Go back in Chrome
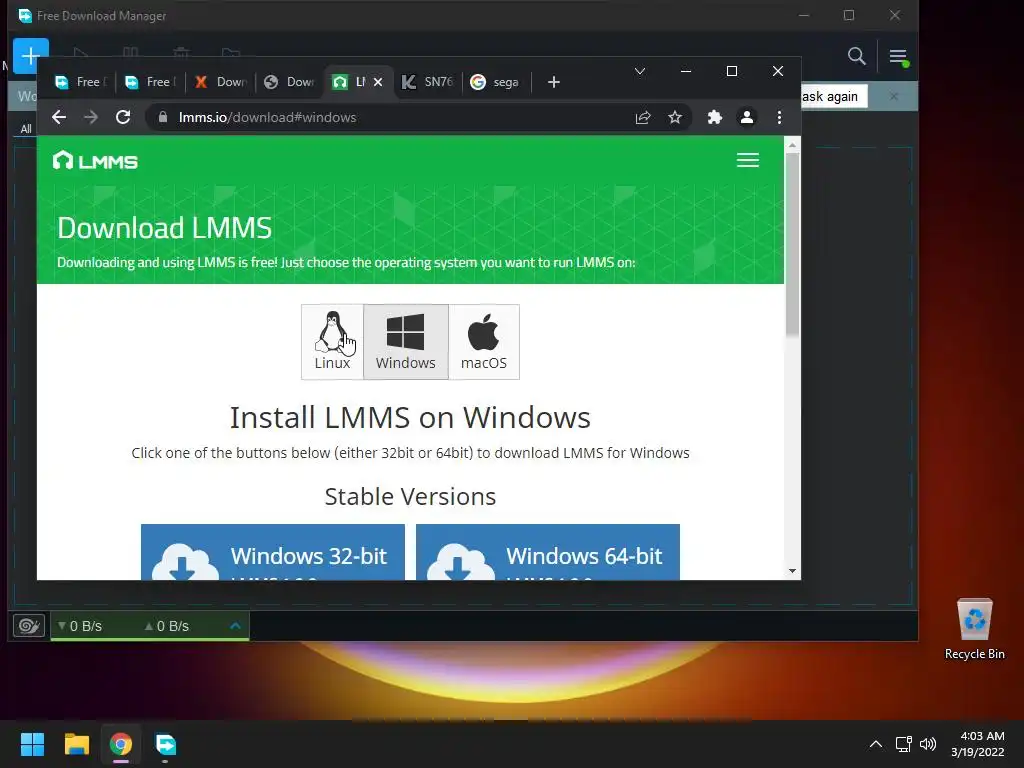This screenshot has height=768, width=1024. tap(59, 118)
